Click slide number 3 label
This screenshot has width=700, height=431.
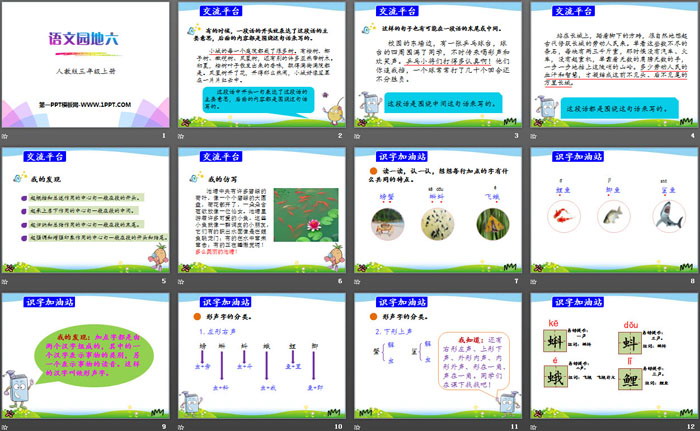click(517, 135)
